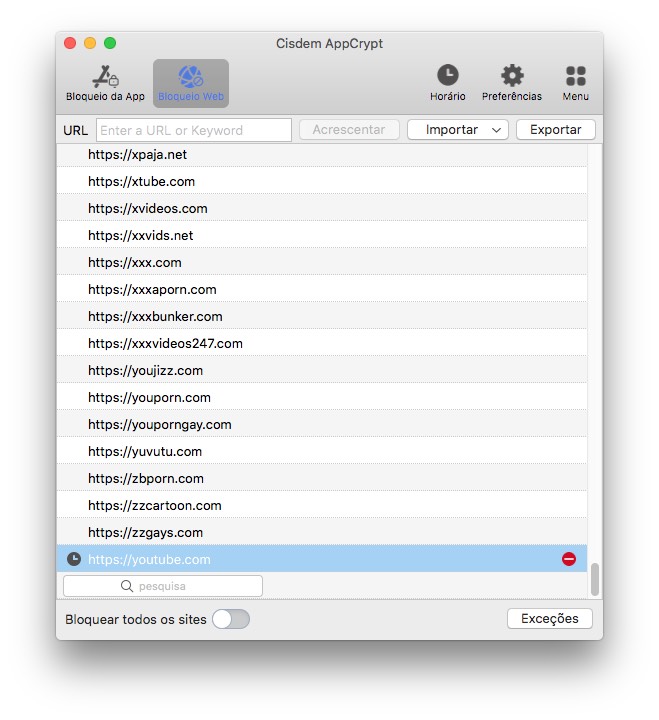This screenshot has height=720, width=659.
Task: Select the https://xxxbunker.com row
Action: [321, 316]
